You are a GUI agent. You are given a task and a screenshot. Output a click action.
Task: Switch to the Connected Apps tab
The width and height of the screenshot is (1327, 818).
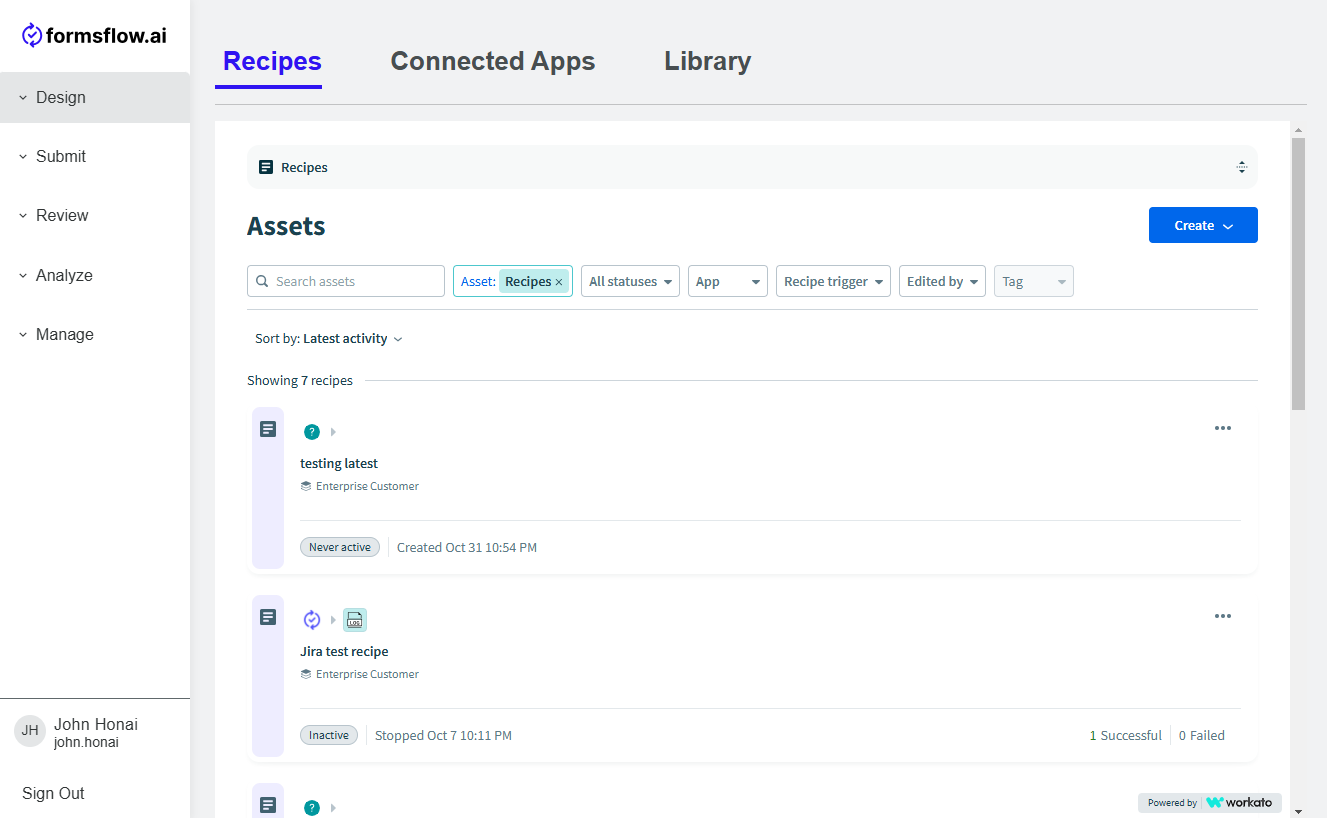[x=493, y=61]
